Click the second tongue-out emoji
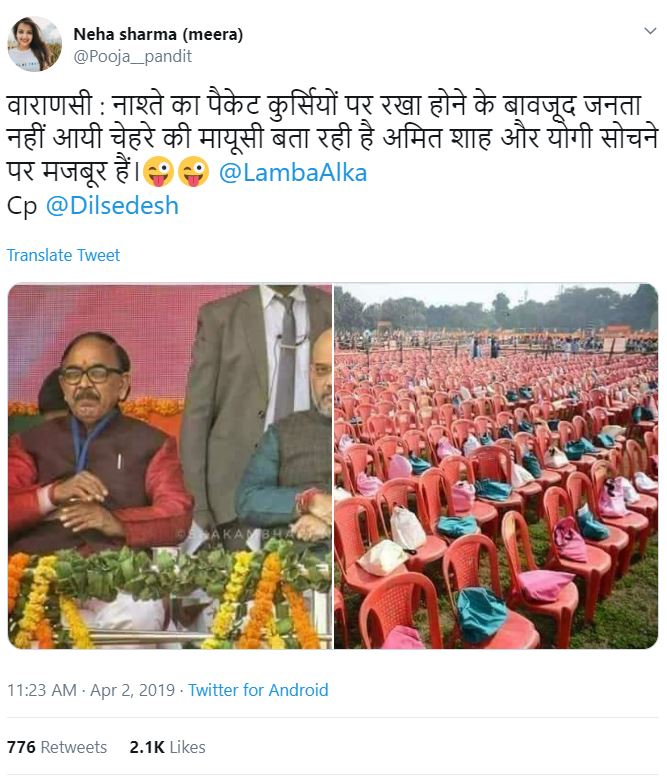 pos(193,172)
